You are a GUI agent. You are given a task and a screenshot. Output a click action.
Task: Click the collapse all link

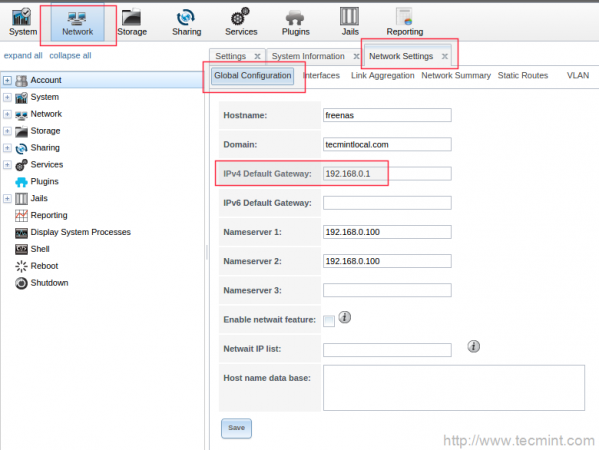[70, 55]
